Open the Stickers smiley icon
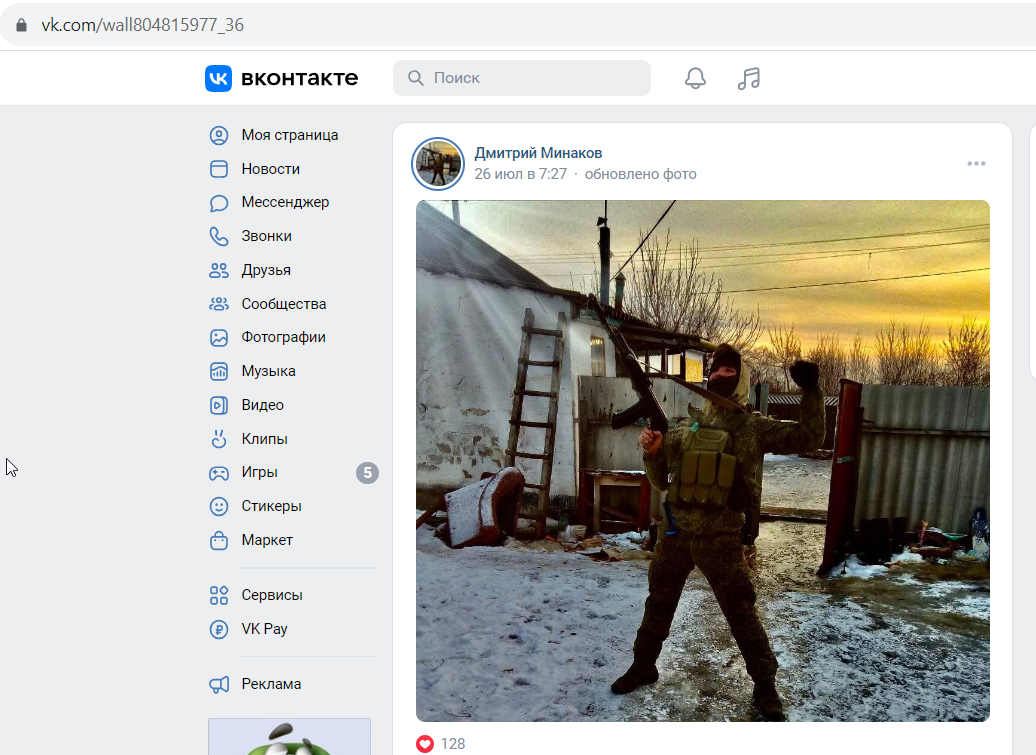This screenshot has height=755, width=1036. point(219,506)
